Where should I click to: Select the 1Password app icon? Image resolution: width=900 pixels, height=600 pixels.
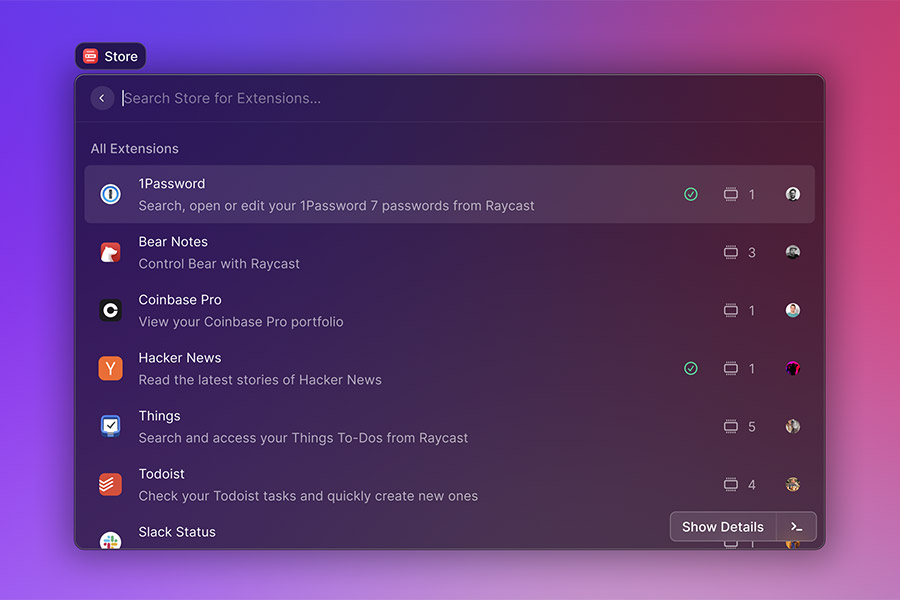(x=110, y=194)
